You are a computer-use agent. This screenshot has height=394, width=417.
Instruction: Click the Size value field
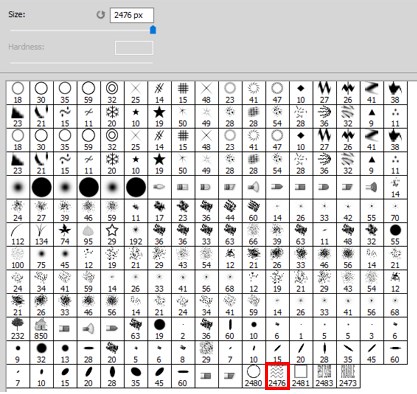[x=132, y=15]
